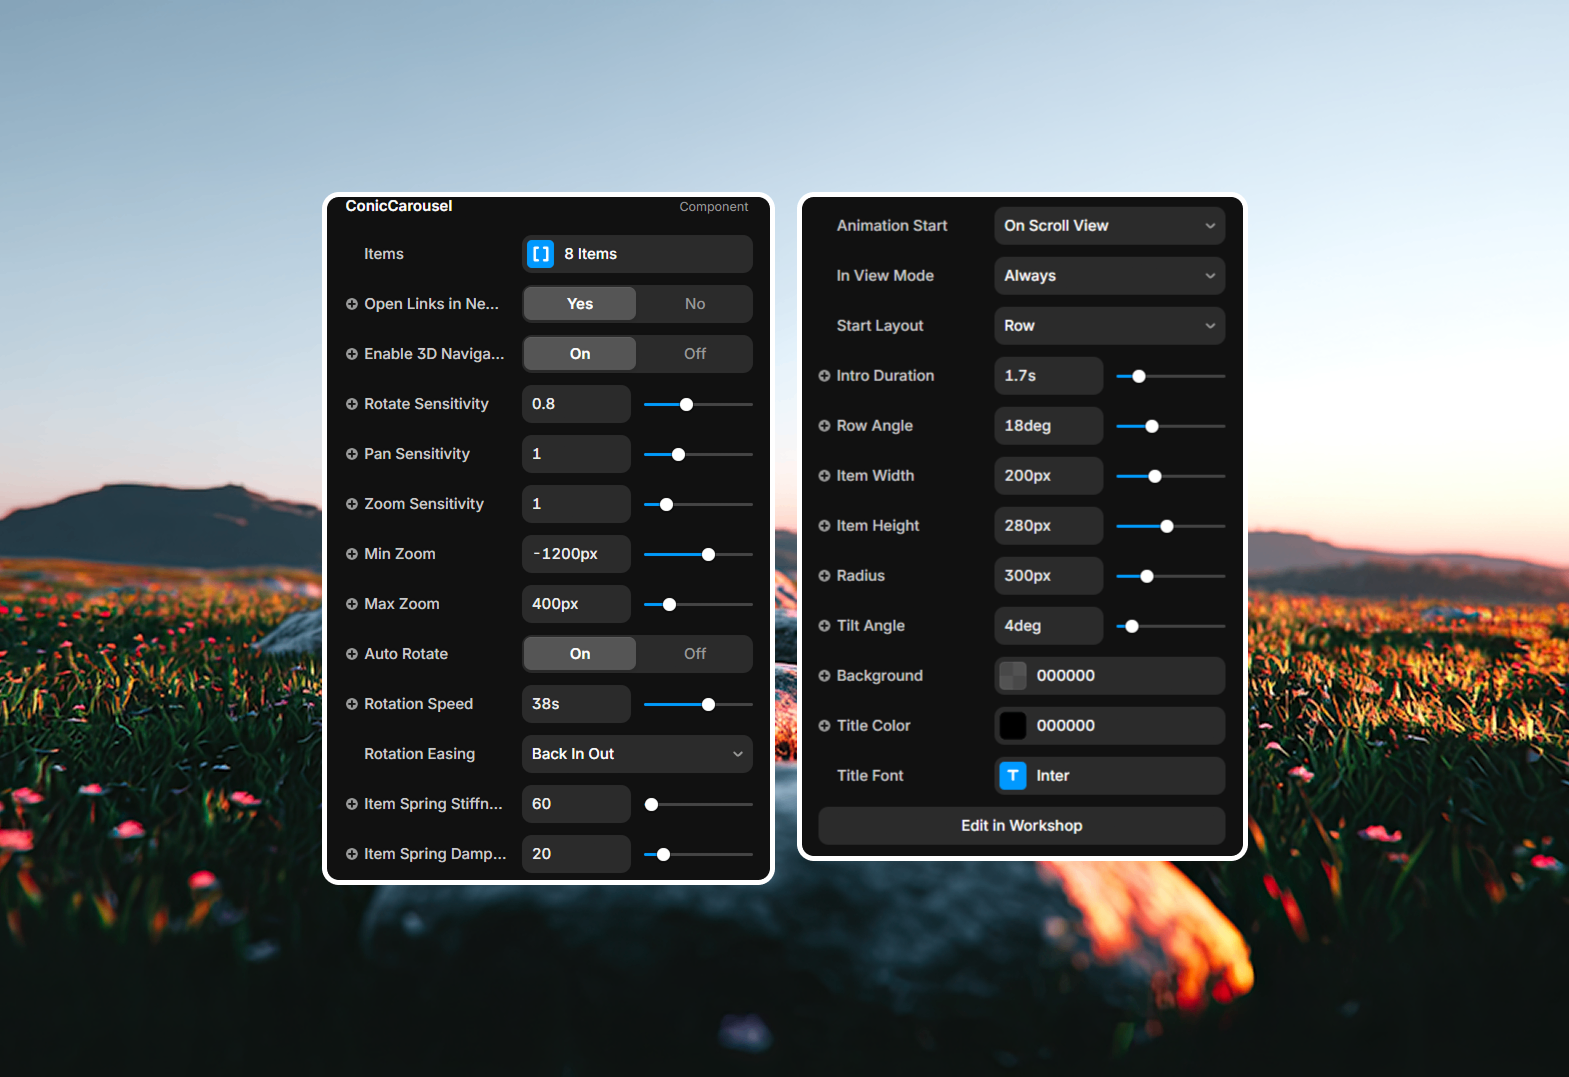This screenshot has height=1077, width=1569.
Task: Click the plus icon next to Min Zoom
Action: tap(352, 554)
